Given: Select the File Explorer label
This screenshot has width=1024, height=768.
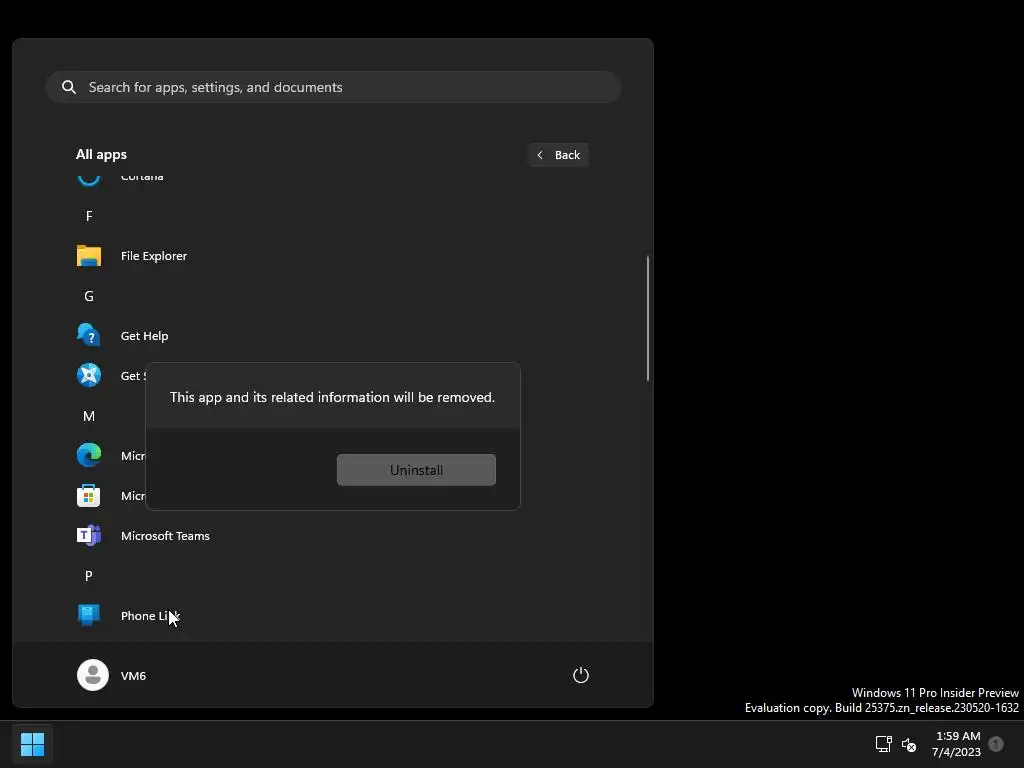Looking at the screenshot, I should (153, 256).
